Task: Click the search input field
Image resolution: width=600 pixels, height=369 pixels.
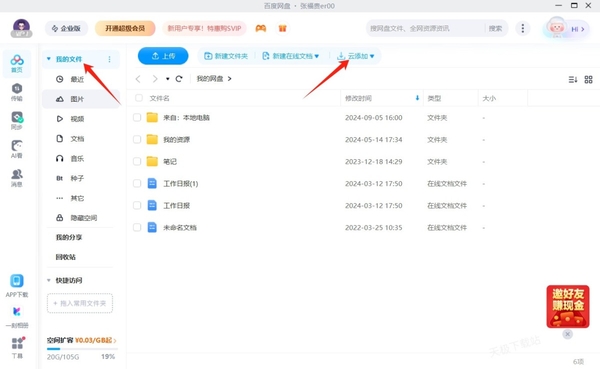Action: tap(426, 28)
